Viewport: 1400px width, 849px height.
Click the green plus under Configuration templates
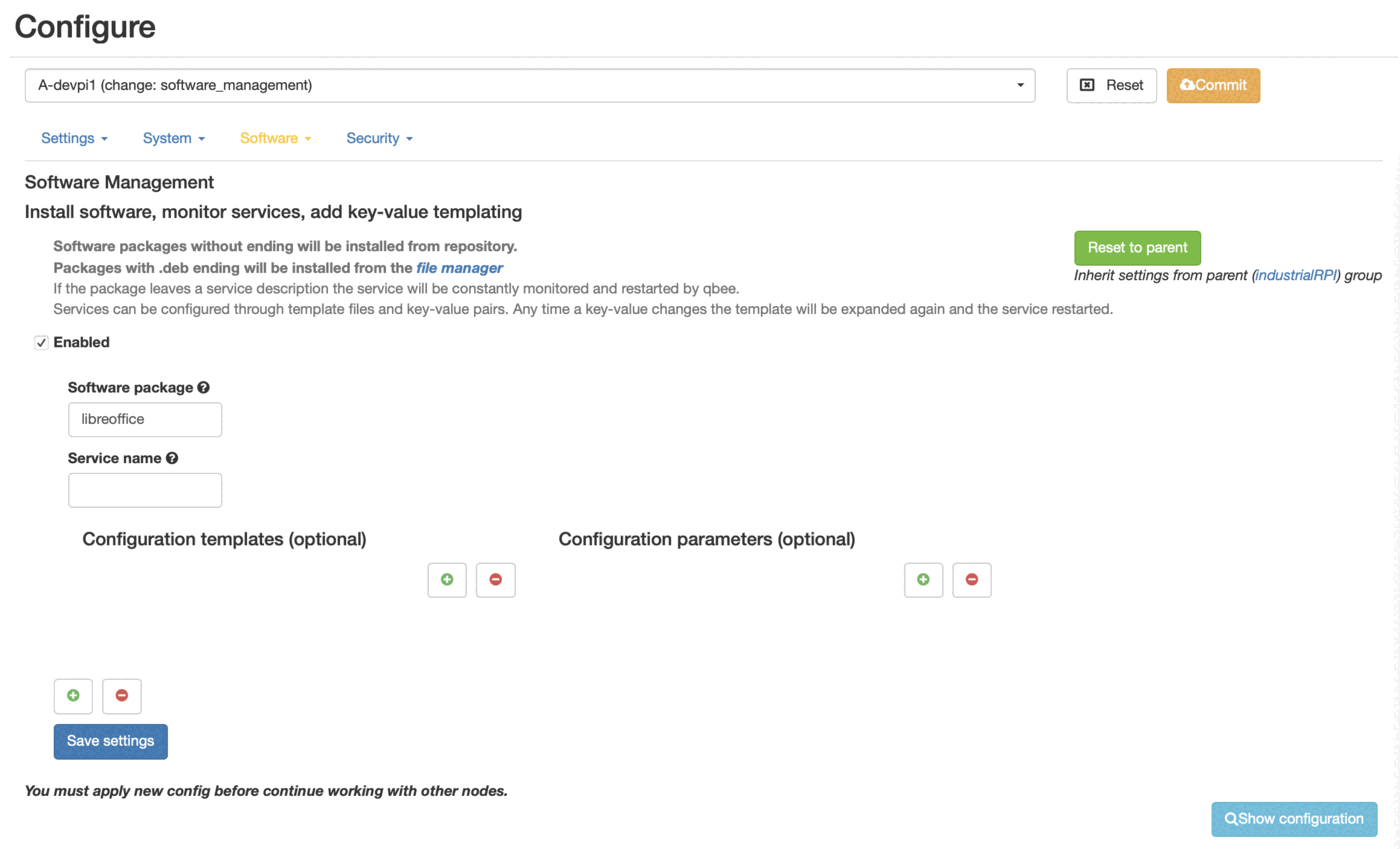pyautogui.click(x=447, y=580)
